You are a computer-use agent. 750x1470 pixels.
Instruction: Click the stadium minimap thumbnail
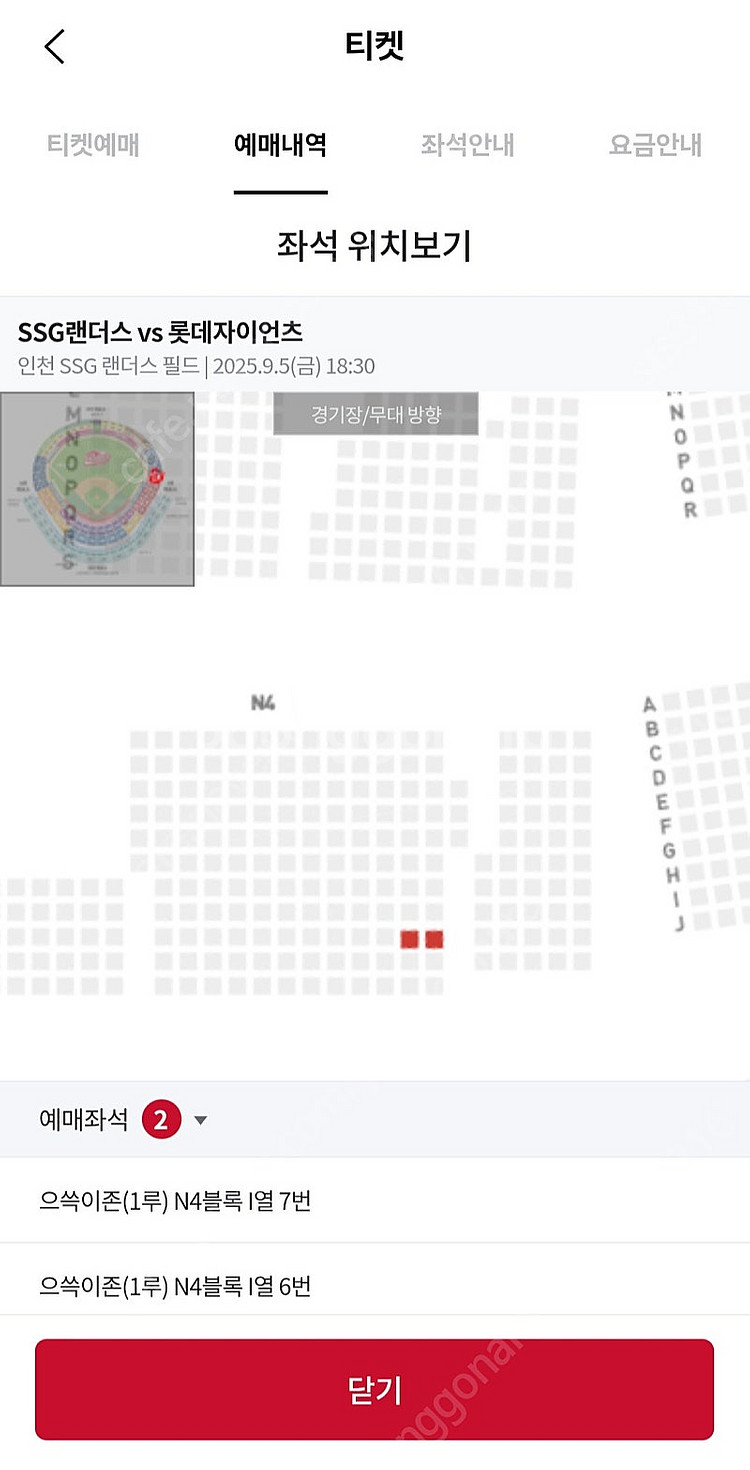tap(97, 489)
